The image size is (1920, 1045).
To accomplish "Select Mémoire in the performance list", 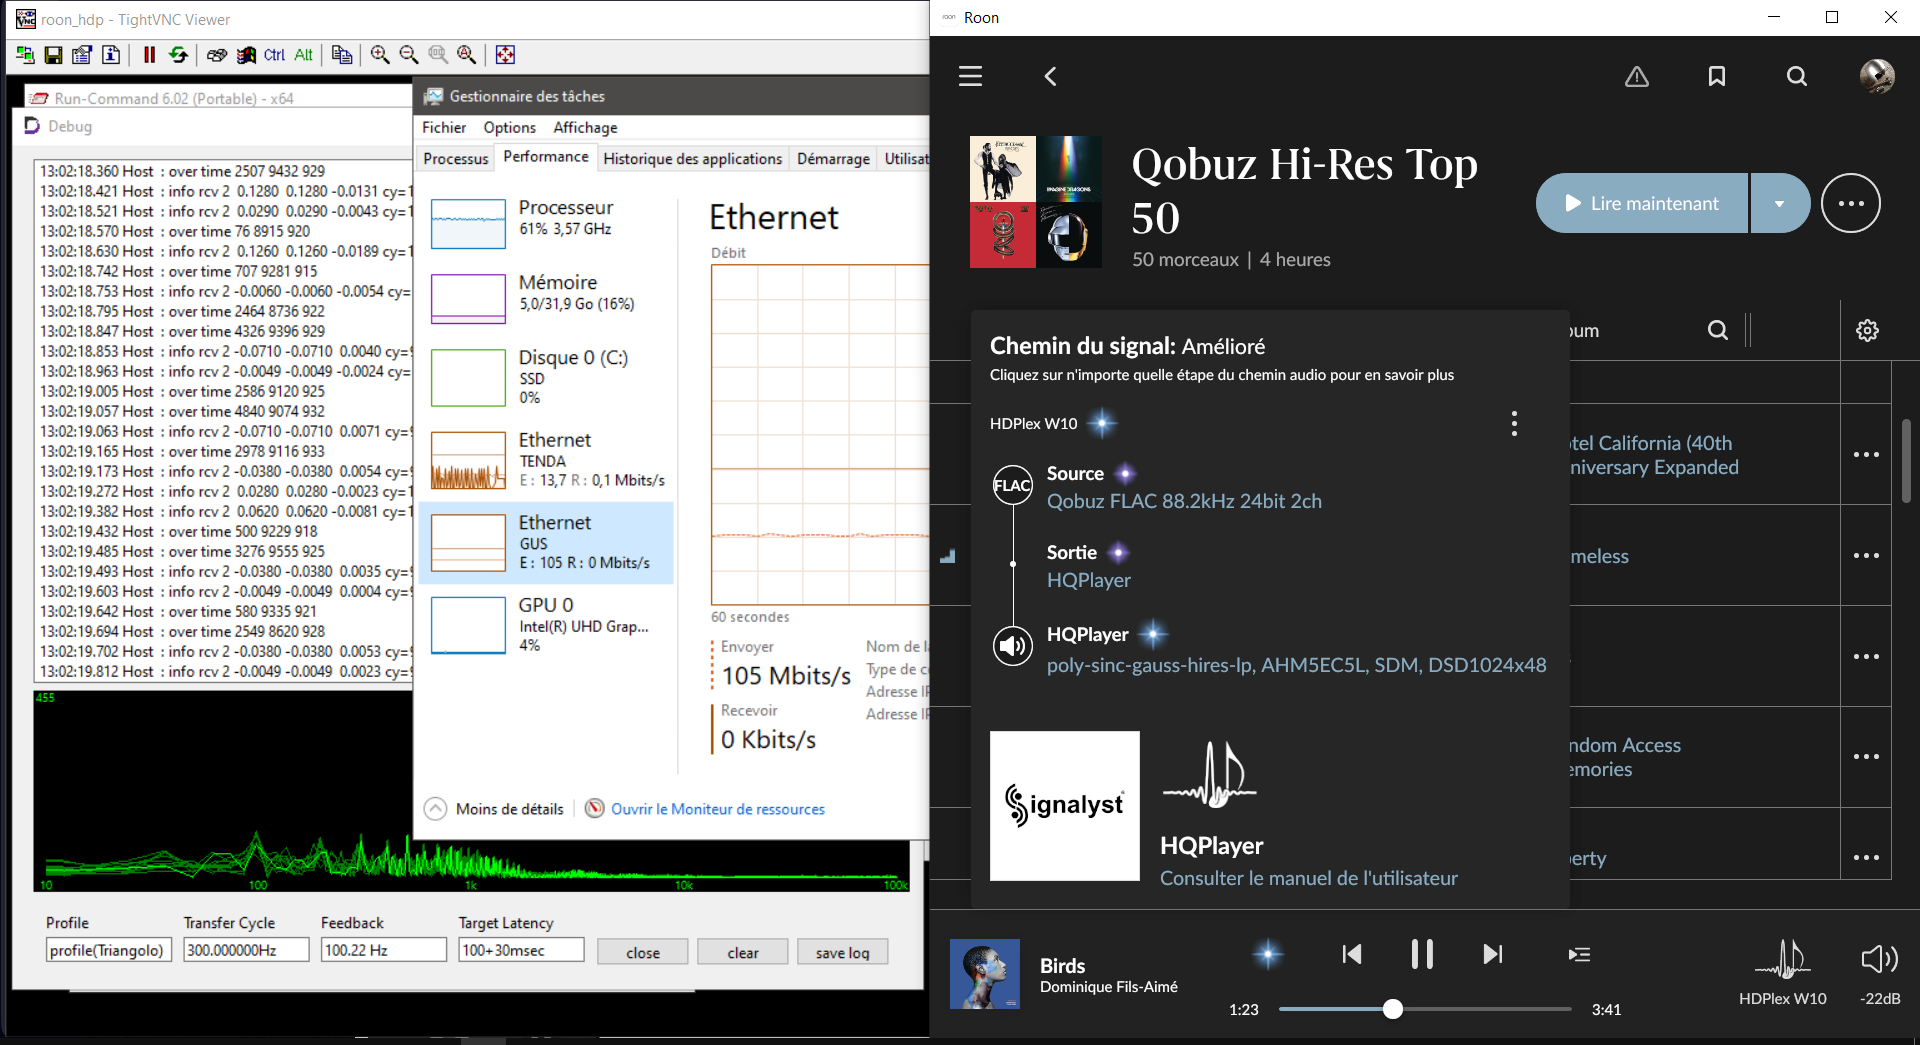I will [x=546, y=297].
